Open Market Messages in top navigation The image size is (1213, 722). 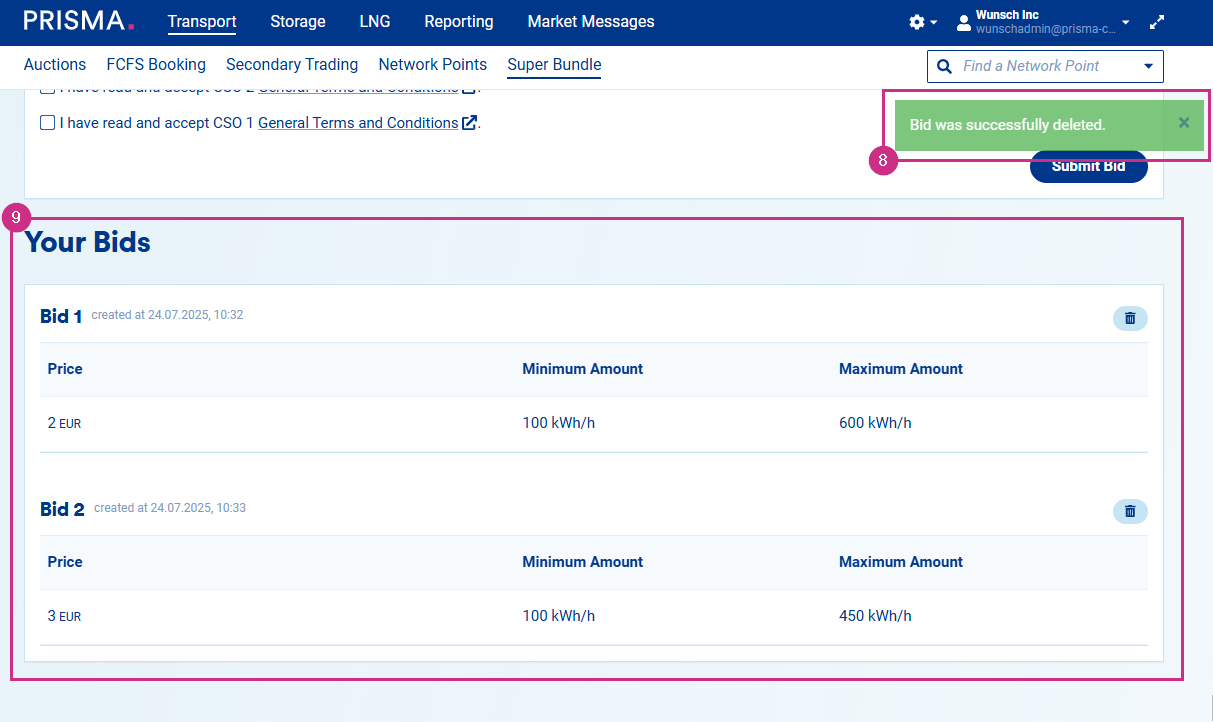tap(590, 22)
